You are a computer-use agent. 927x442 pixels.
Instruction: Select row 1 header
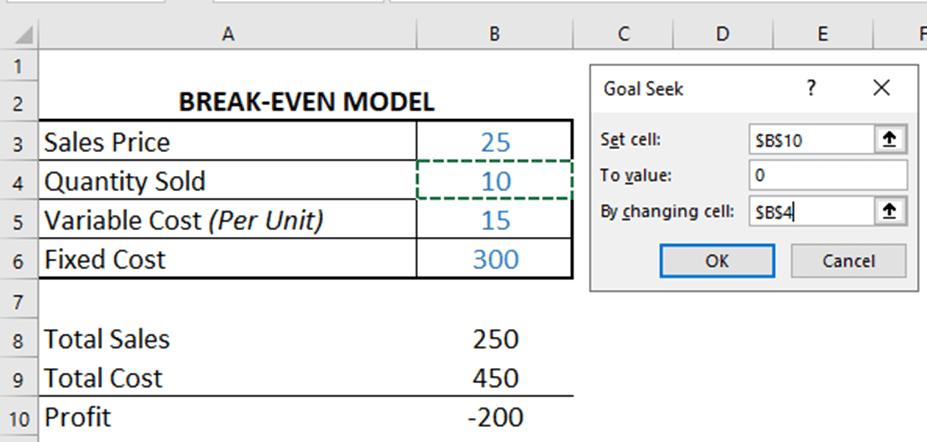pos(18,66)
